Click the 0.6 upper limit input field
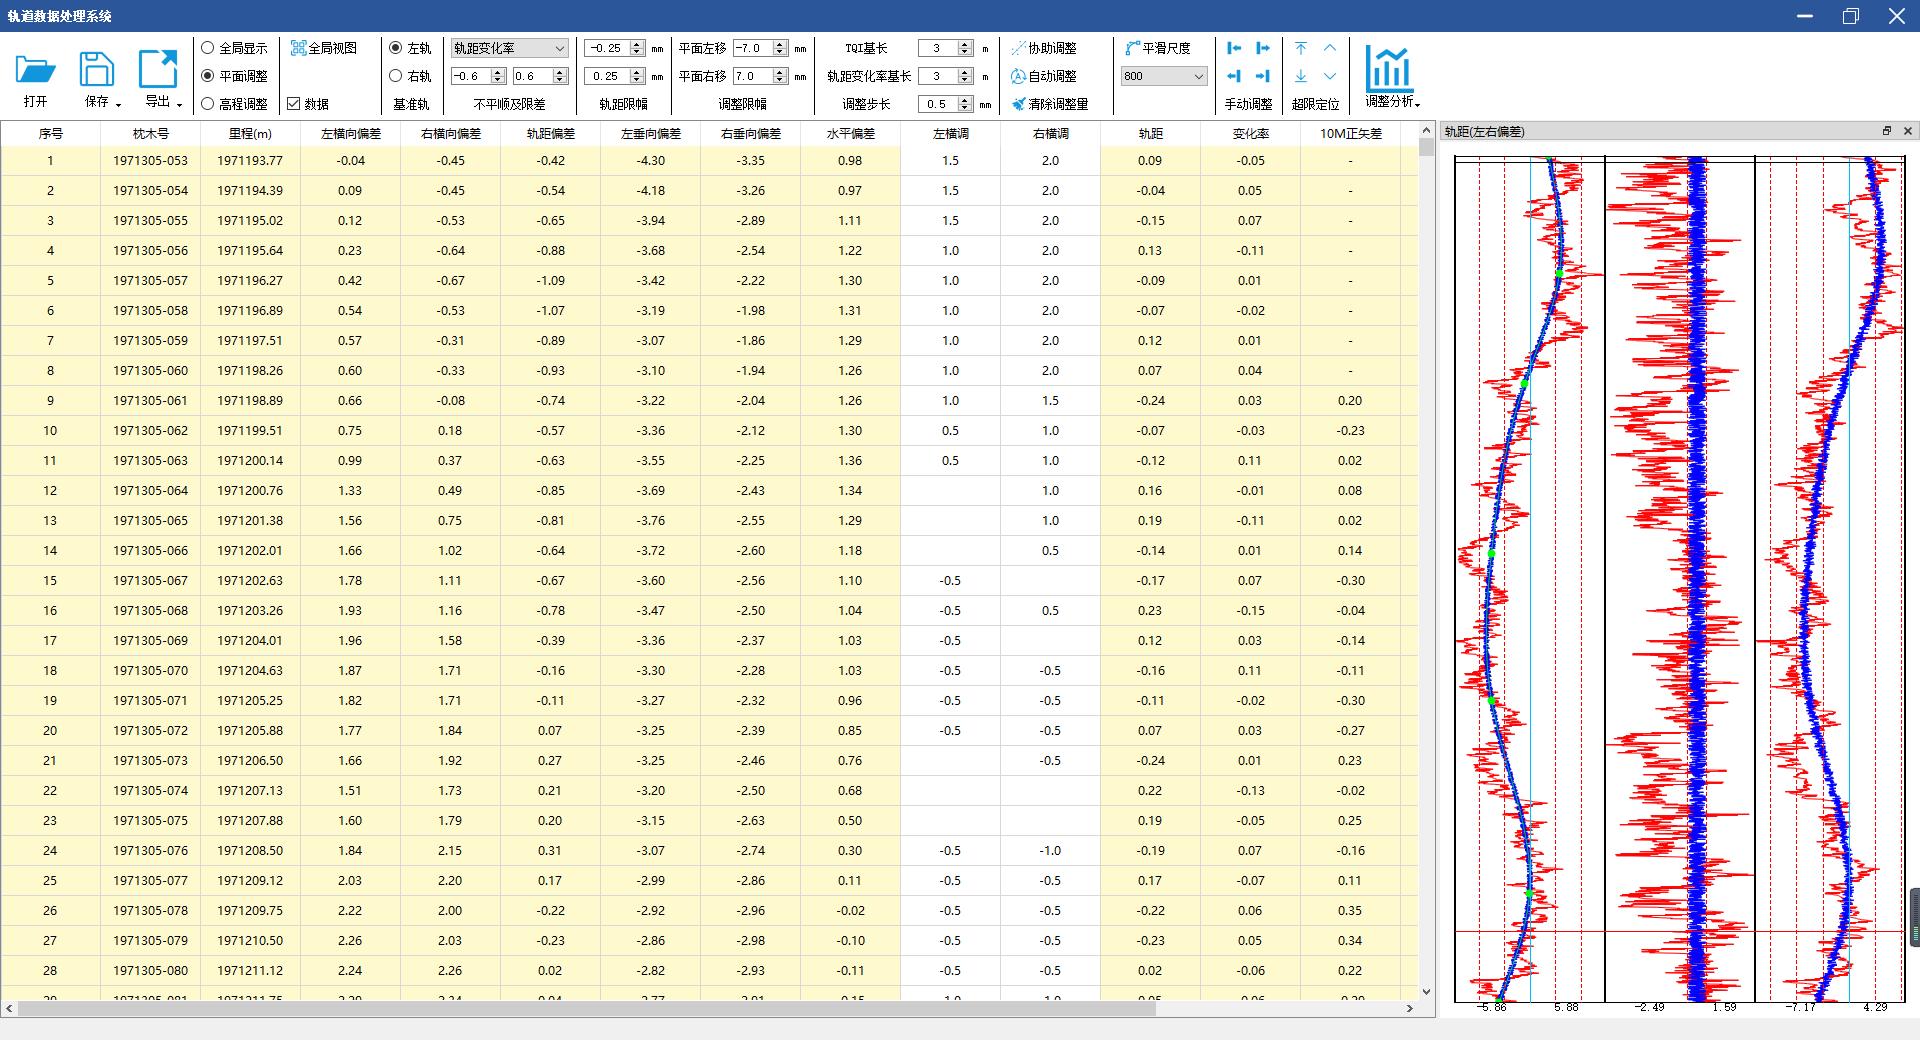Screen dimensions: 1920x1040 532,76
